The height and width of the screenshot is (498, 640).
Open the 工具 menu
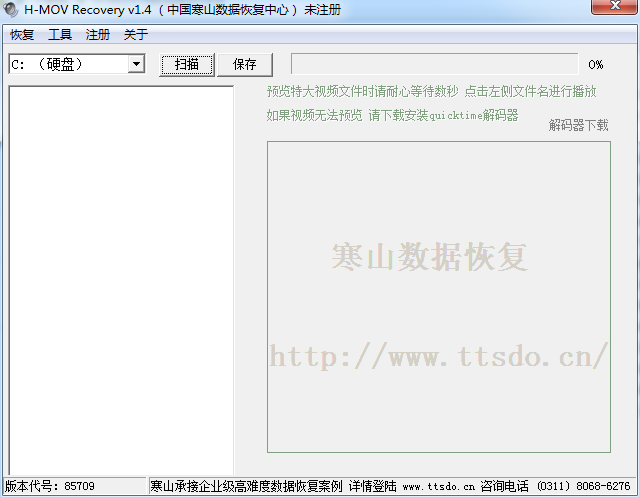click(60, 35)
